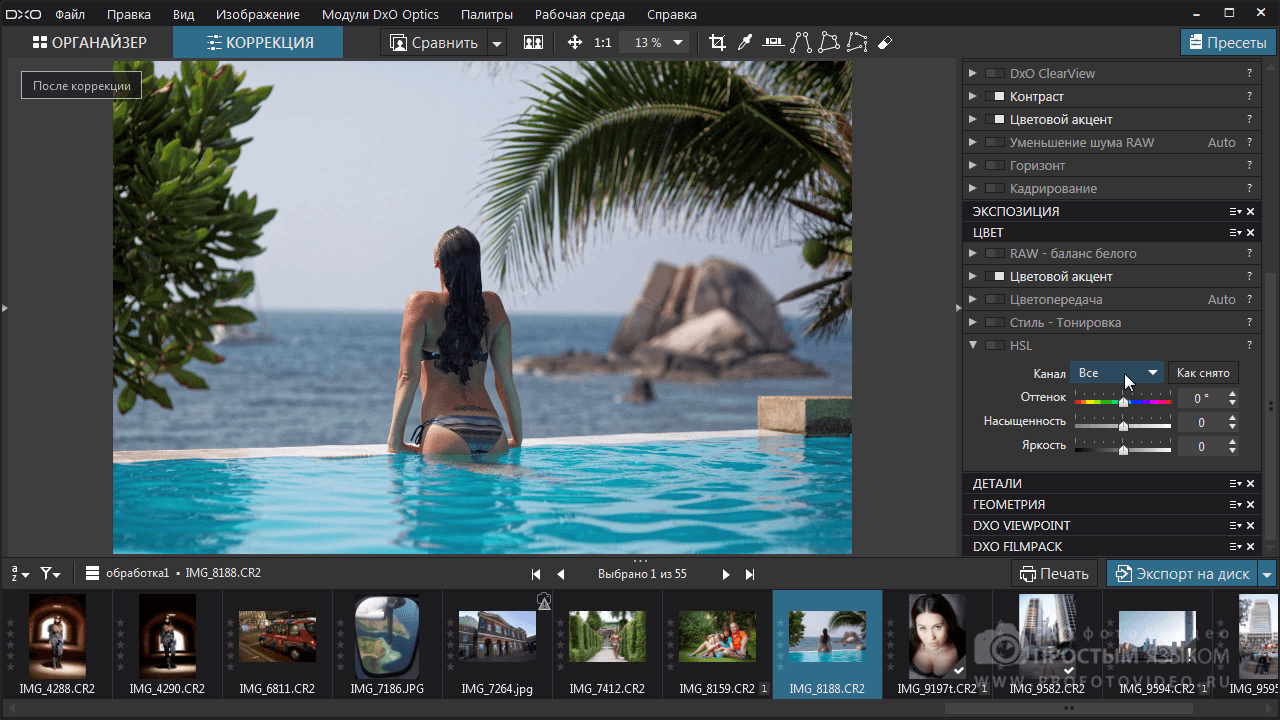The height and width of the screenshot is (720, 1280).
Task: Open the image filter funnel icon
Action: (50, 574)
